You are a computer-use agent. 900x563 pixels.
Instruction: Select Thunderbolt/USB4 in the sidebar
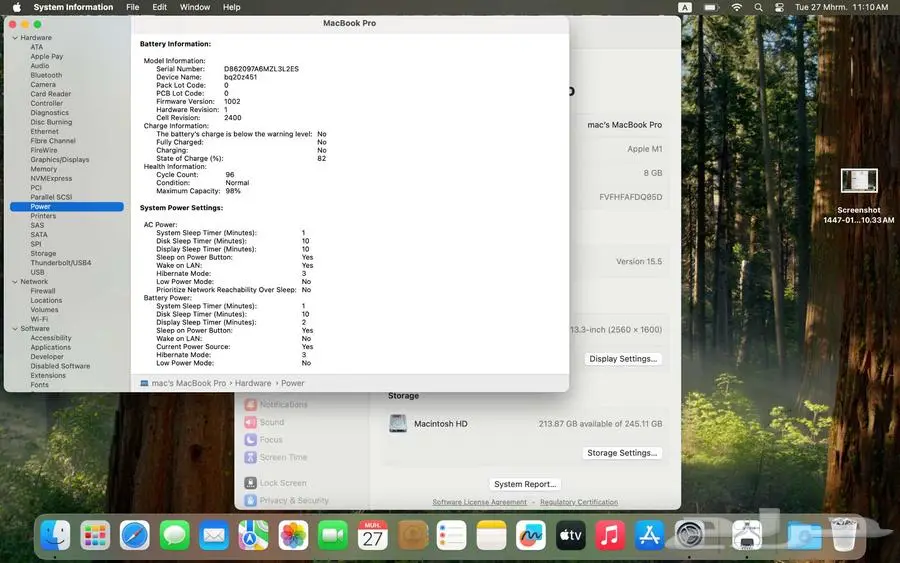[x=61, y=263]
